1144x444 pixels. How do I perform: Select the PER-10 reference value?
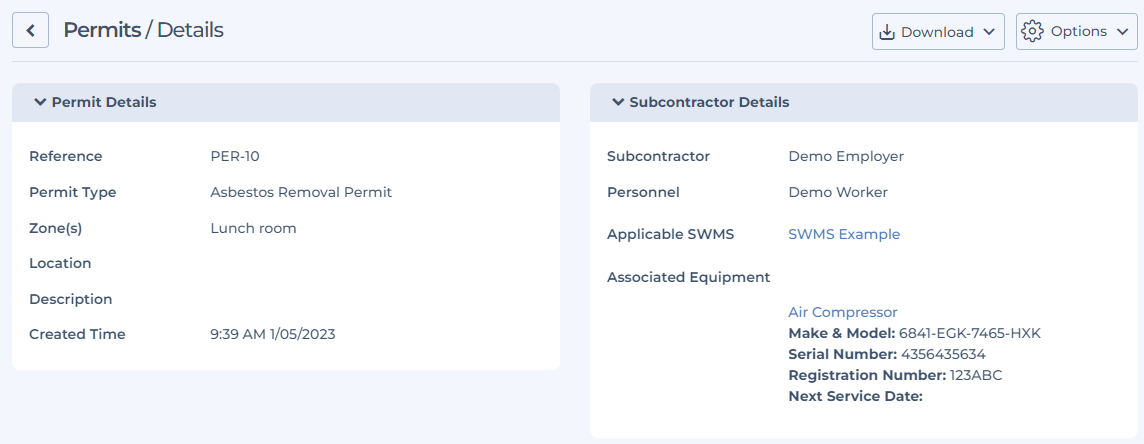tap(235, 156)
